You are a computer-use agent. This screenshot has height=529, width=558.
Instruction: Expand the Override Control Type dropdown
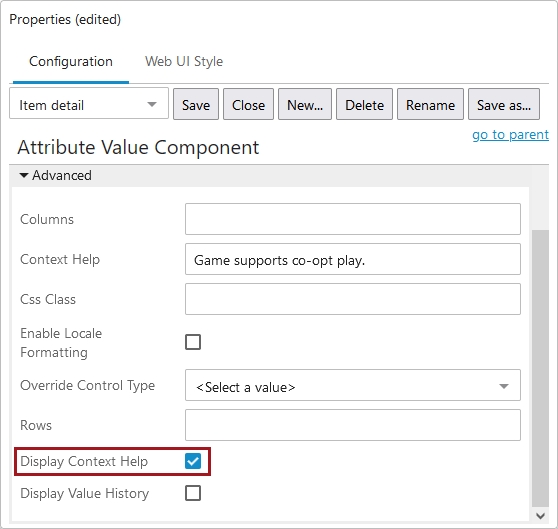(353, 385)
